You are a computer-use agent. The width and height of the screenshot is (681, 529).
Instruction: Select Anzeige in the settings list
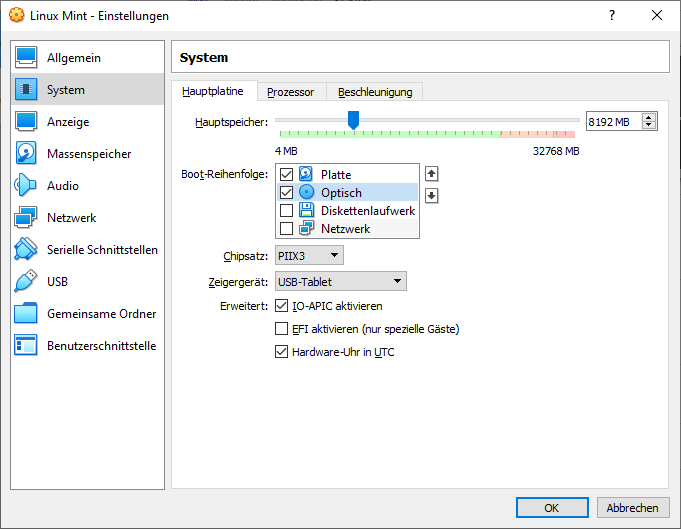[87, 122]
